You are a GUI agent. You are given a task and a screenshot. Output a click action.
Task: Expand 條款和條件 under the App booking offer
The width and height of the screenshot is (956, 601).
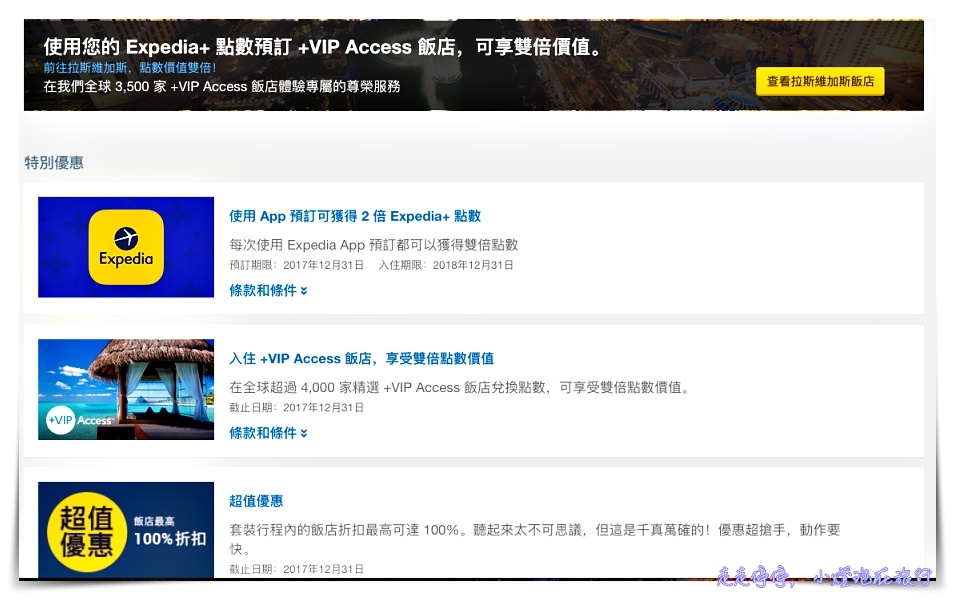click(268, 290)
